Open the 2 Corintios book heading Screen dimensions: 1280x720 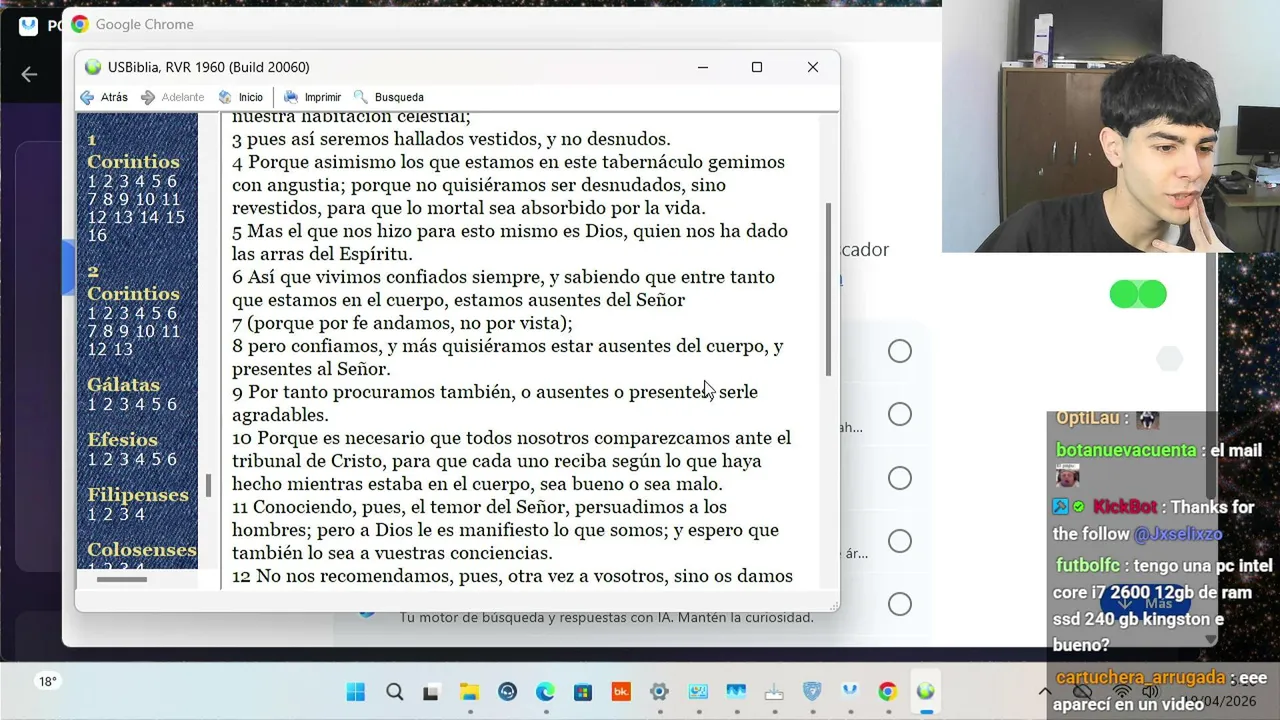click(133, 283)
